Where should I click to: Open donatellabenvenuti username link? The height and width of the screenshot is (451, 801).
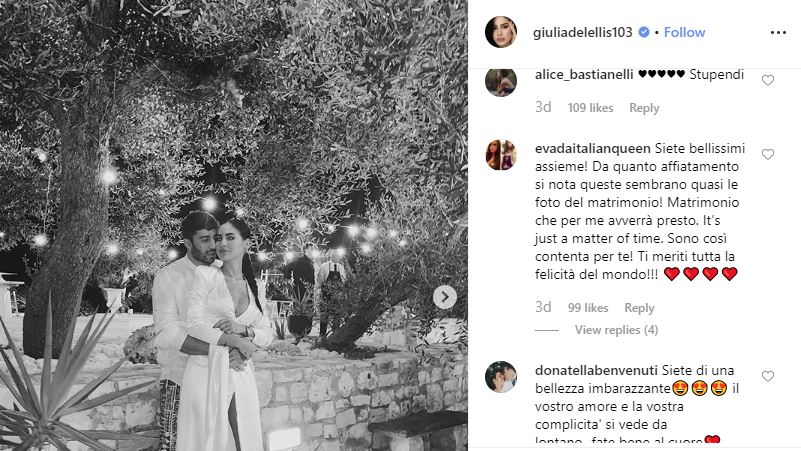point(597,370)
